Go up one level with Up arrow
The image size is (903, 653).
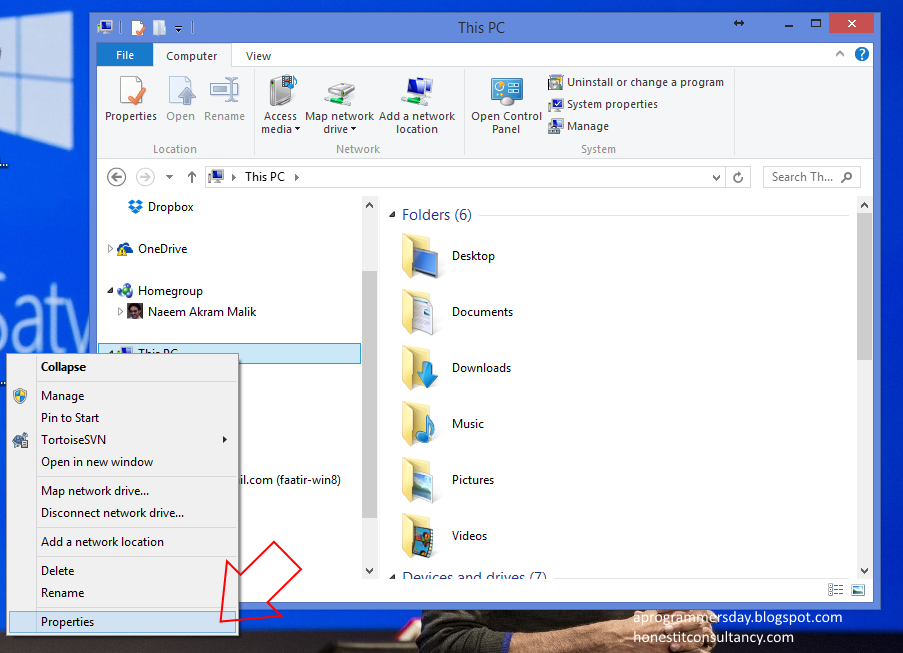point(192,177)
